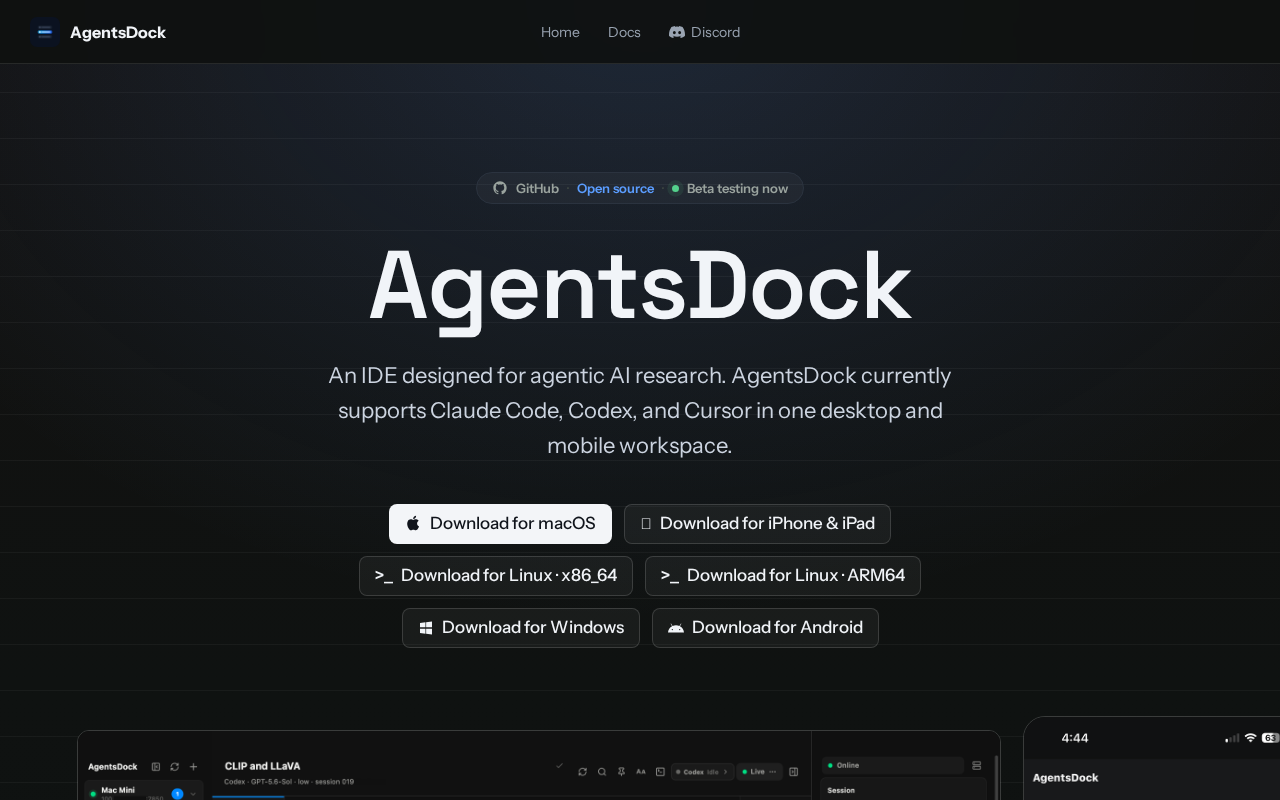Screen dimensions: 1280x800
Task: Click the CLIP and LLaVA session title
Action: click(262, 766)
